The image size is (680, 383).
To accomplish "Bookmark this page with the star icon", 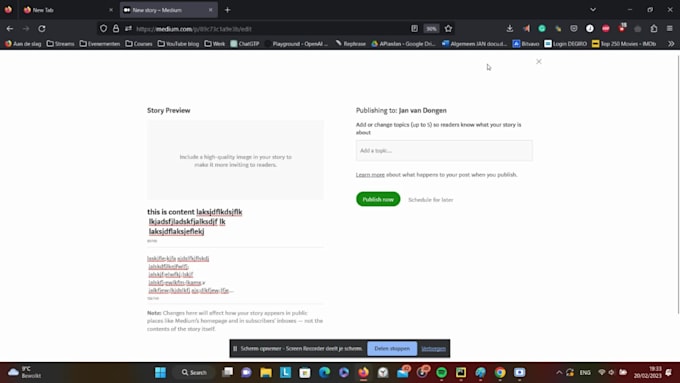I will click(x=448, y=29).
